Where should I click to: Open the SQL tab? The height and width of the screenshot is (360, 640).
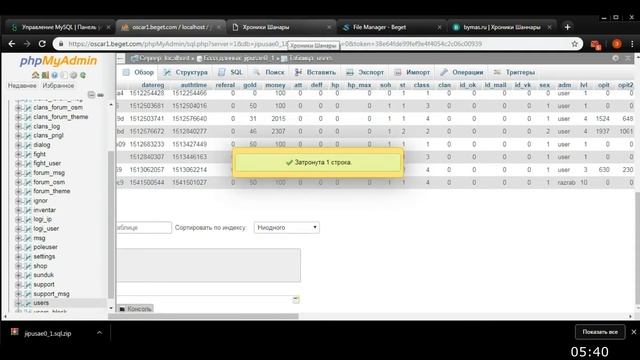click(231, 72)
